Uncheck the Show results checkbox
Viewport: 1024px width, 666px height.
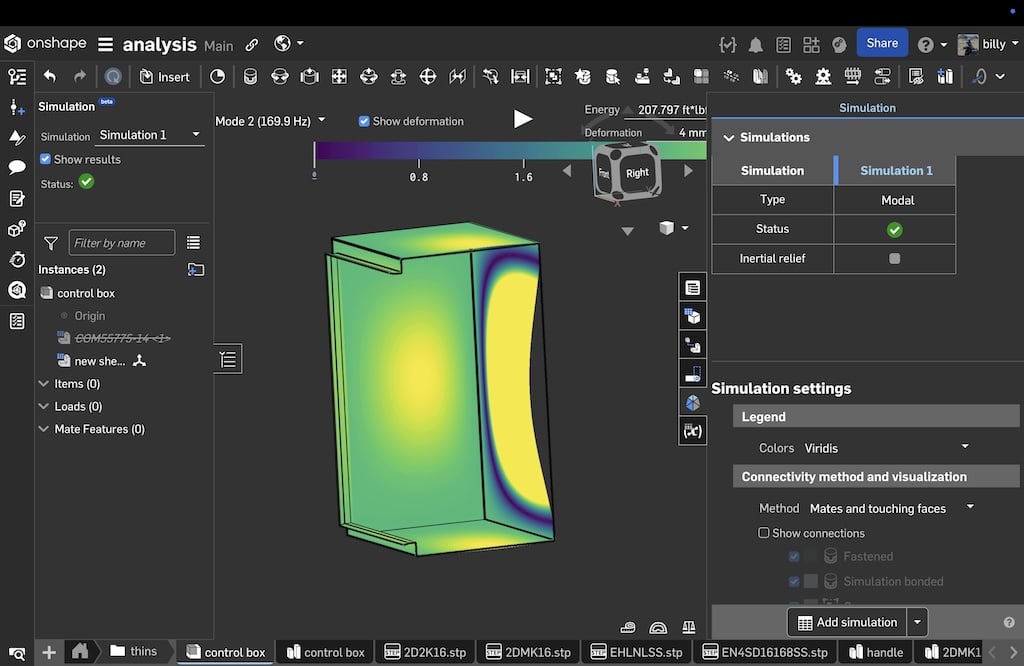45,159
